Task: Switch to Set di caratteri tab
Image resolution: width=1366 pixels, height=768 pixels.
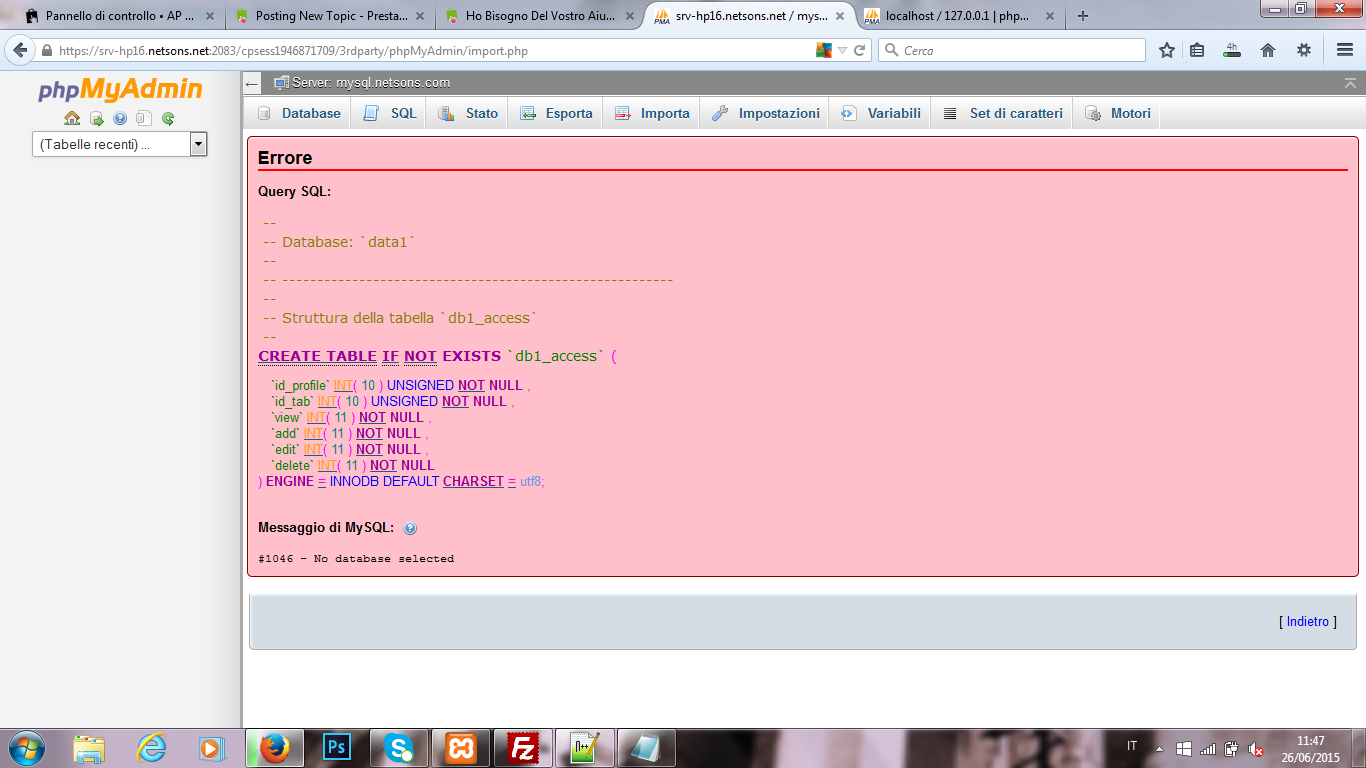Action: click(x=1002, y=114)
